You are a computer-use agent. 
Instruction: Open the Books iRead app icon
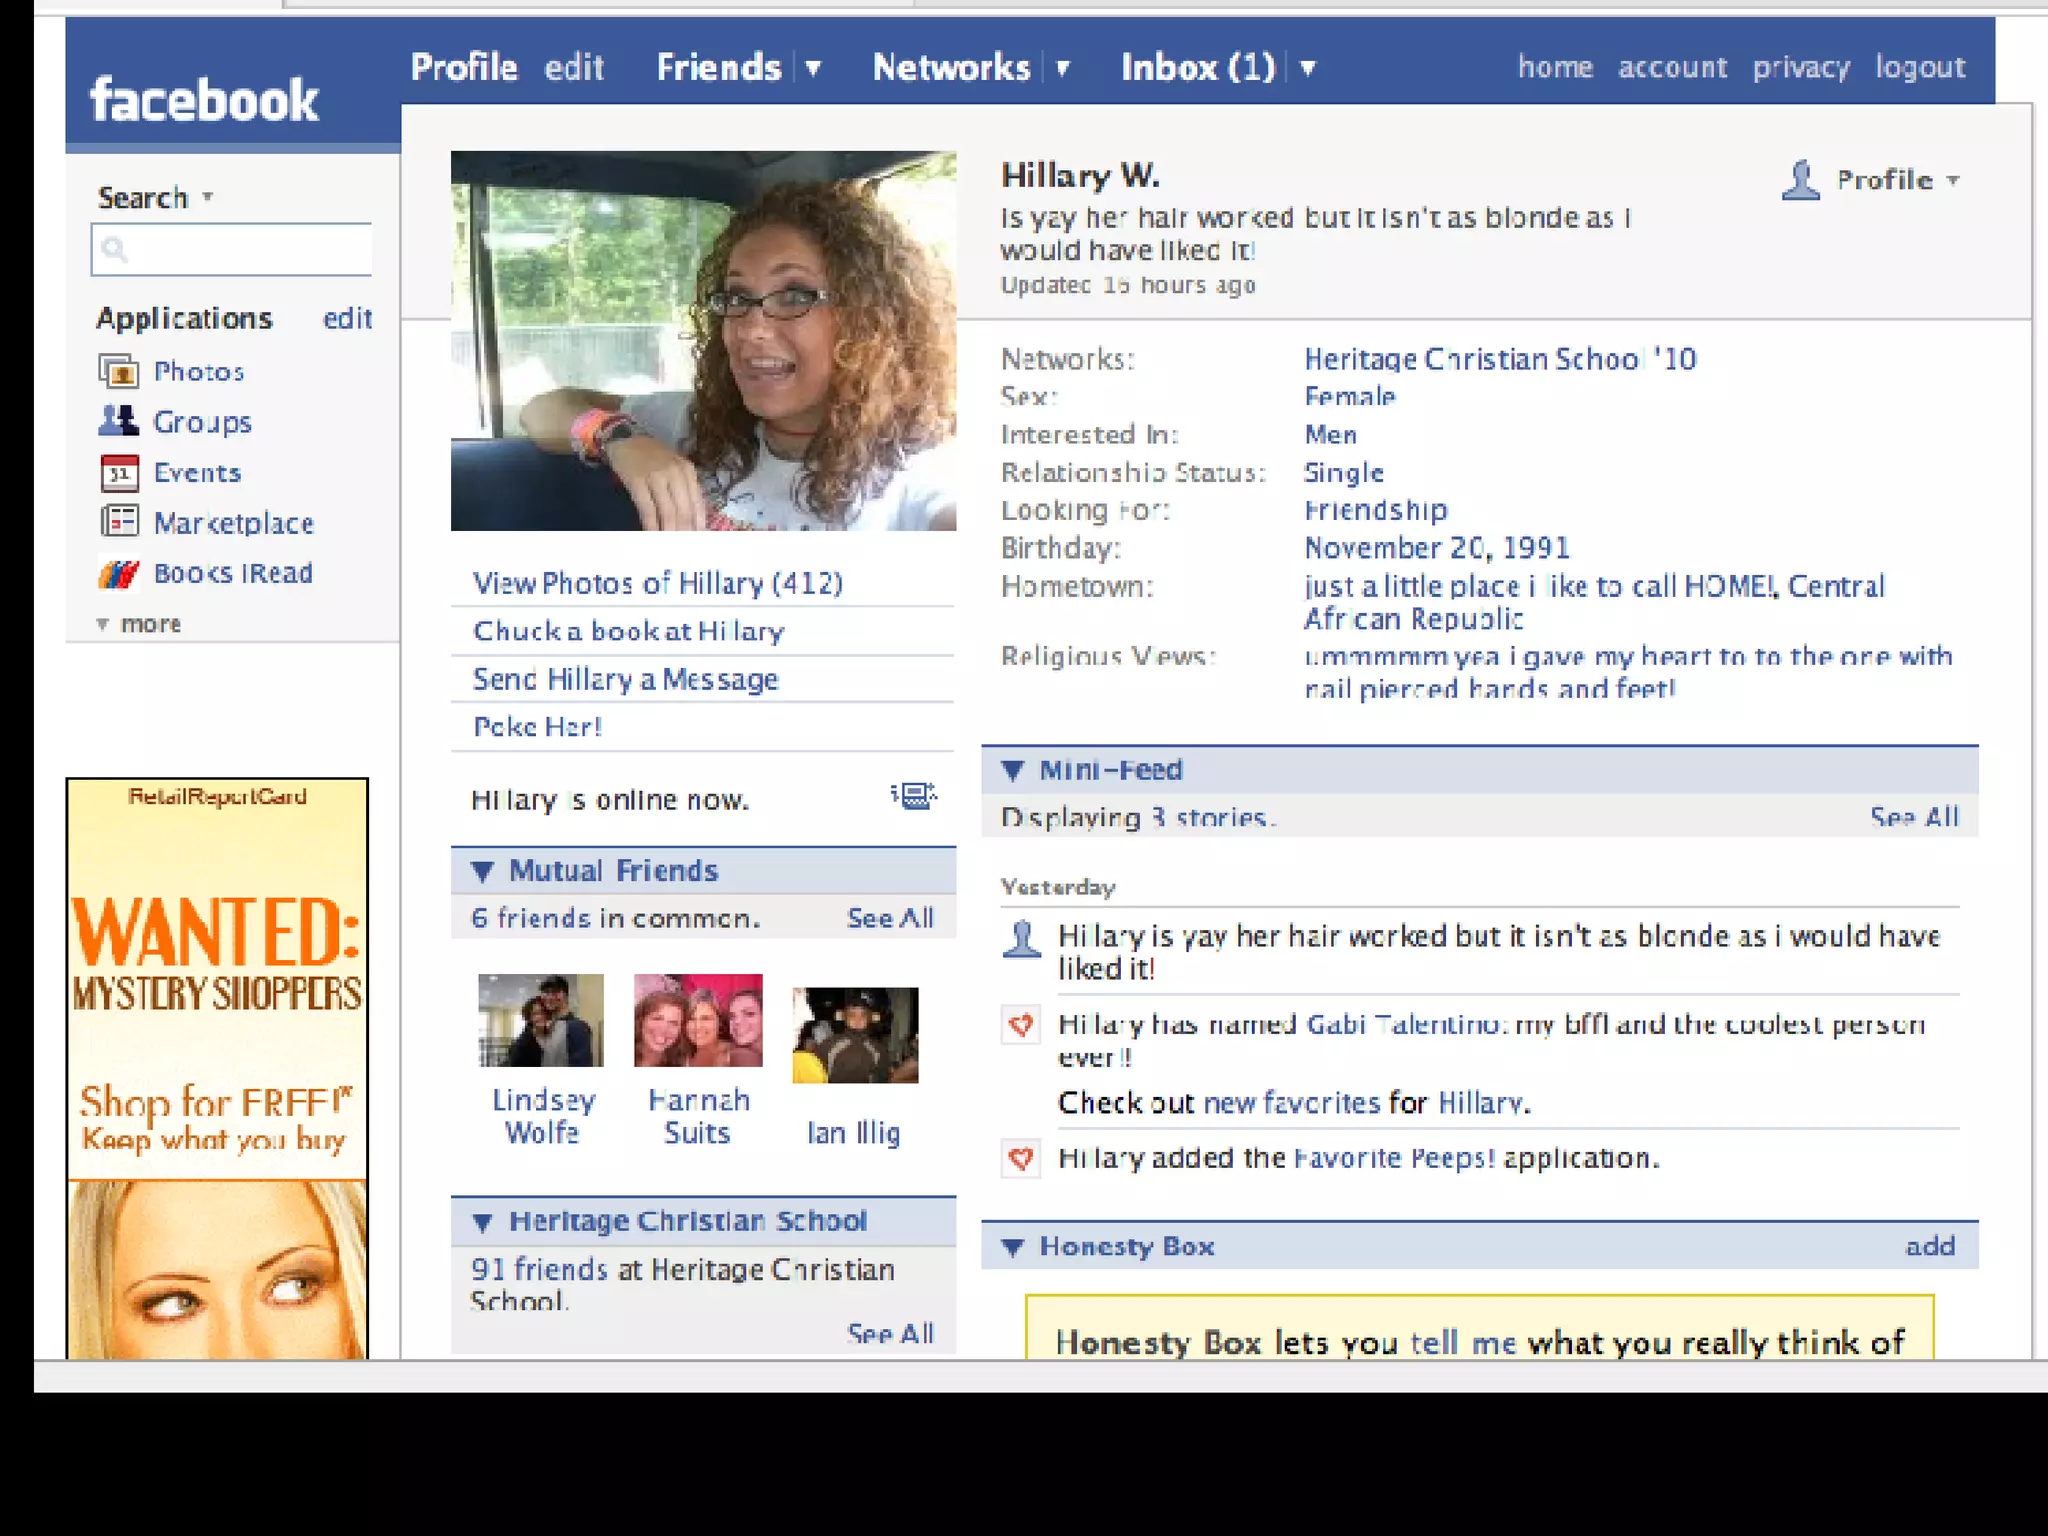point(118,573)
